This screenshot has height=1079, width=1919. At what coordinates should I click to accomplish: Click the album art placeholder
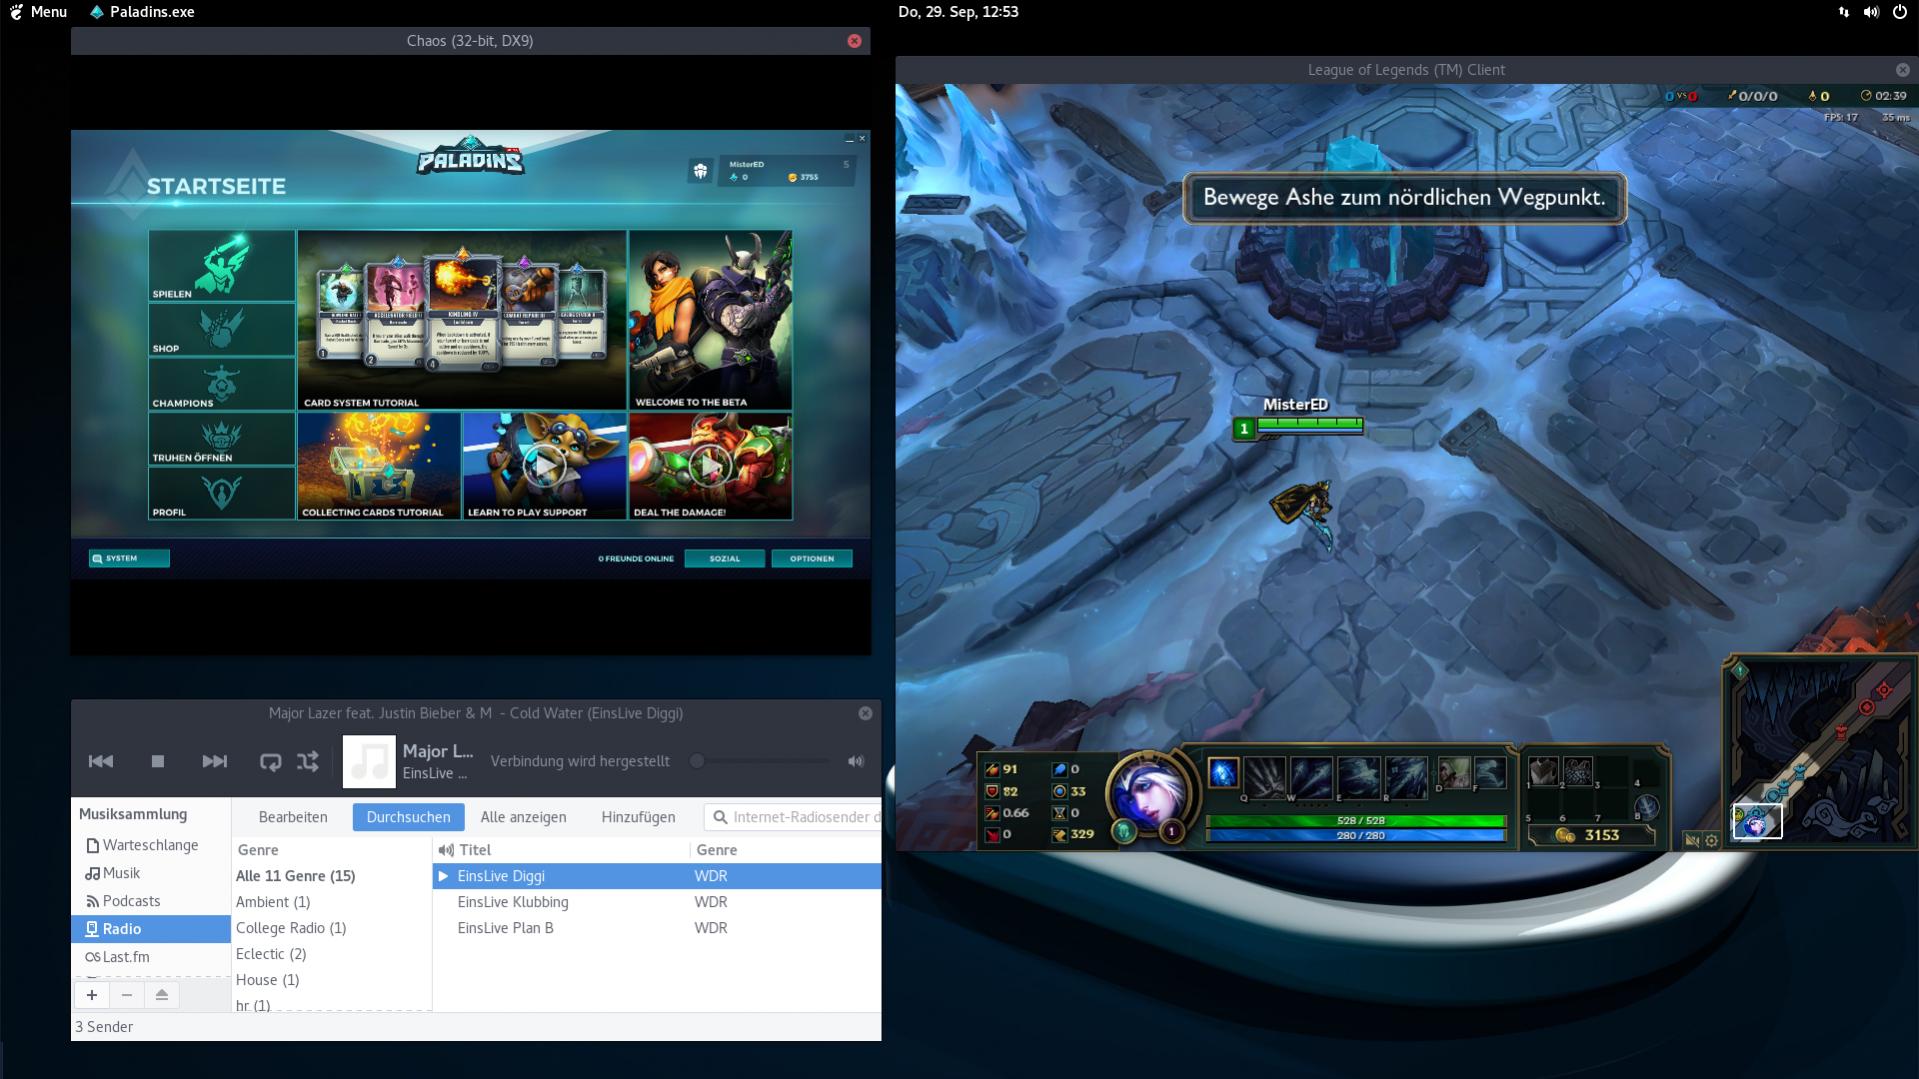click(369, 761)
